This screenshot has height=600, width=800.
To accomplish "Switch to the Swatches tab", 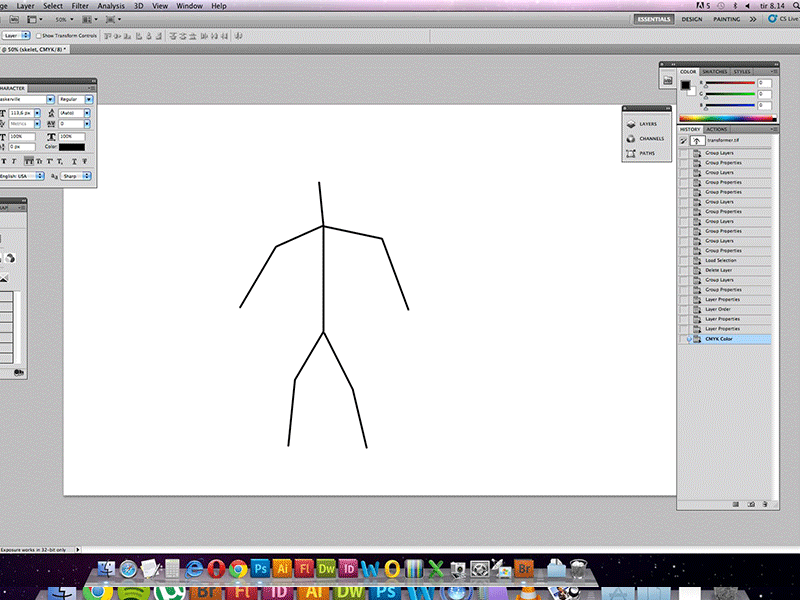I will click(714, 72).
